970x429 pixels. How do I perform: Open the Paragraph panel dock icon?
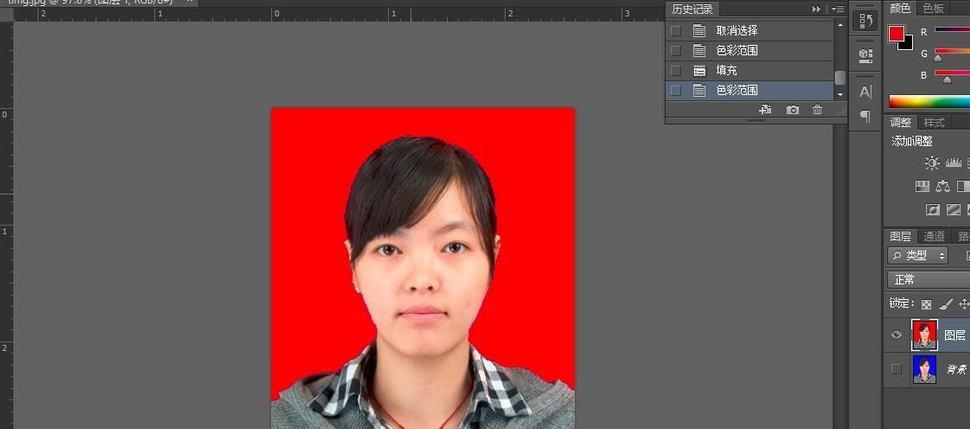click(865, 116)
